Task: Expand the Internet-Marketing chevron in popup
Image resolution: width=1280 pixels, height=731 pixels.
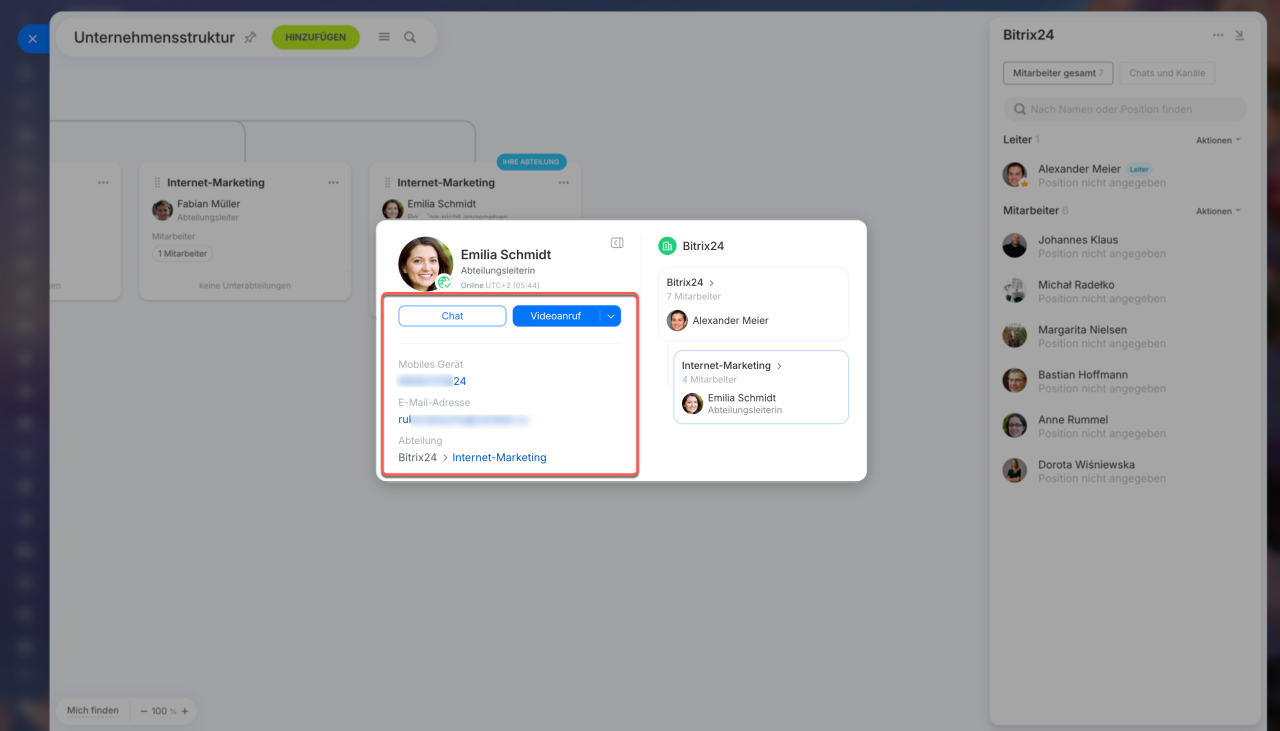Action: [779, 366]
